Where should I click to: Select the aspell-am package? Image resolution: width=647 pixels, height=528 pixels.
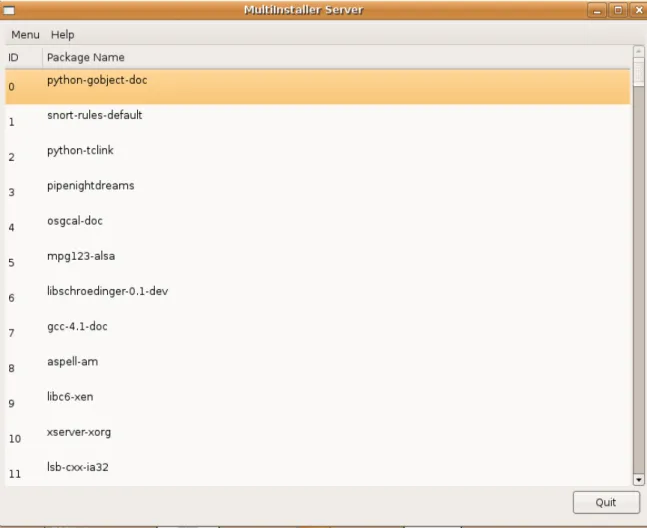pos(318,368)
